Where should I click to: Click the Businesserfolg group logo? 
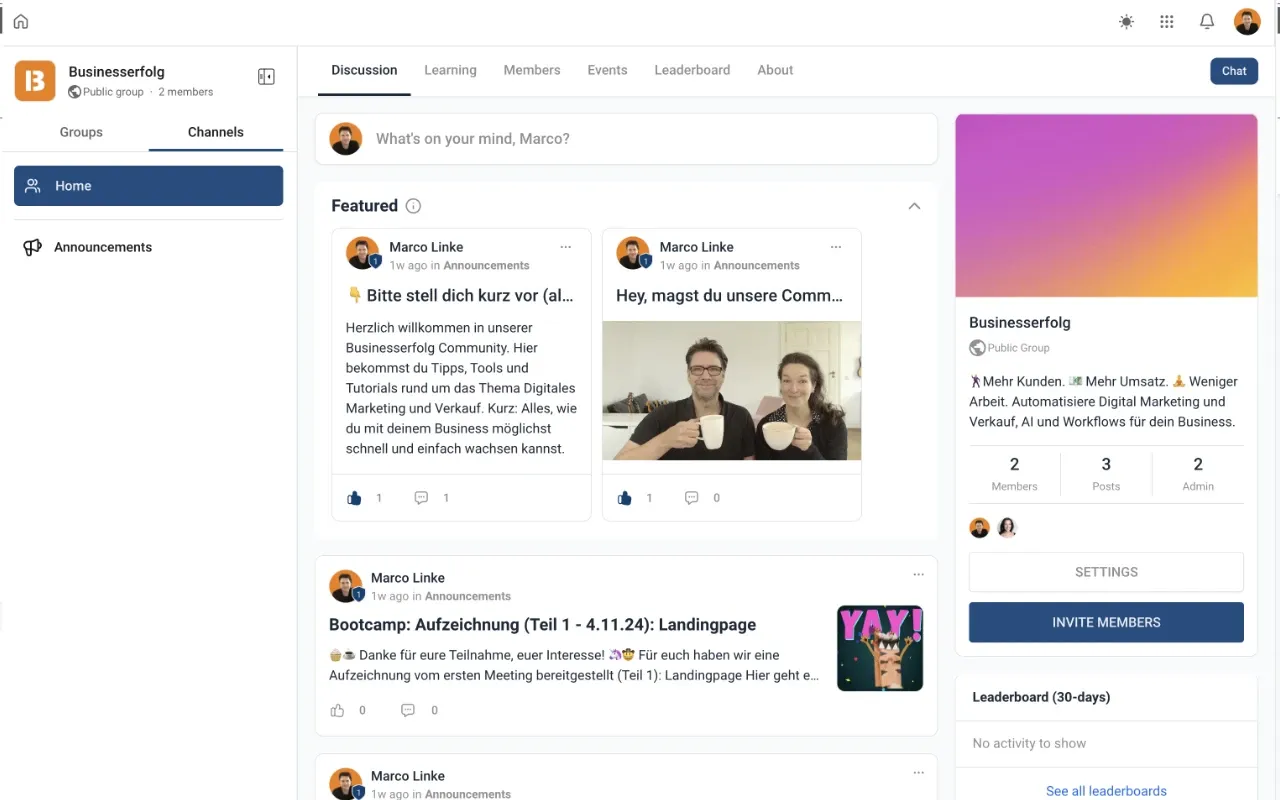[35, 79]
